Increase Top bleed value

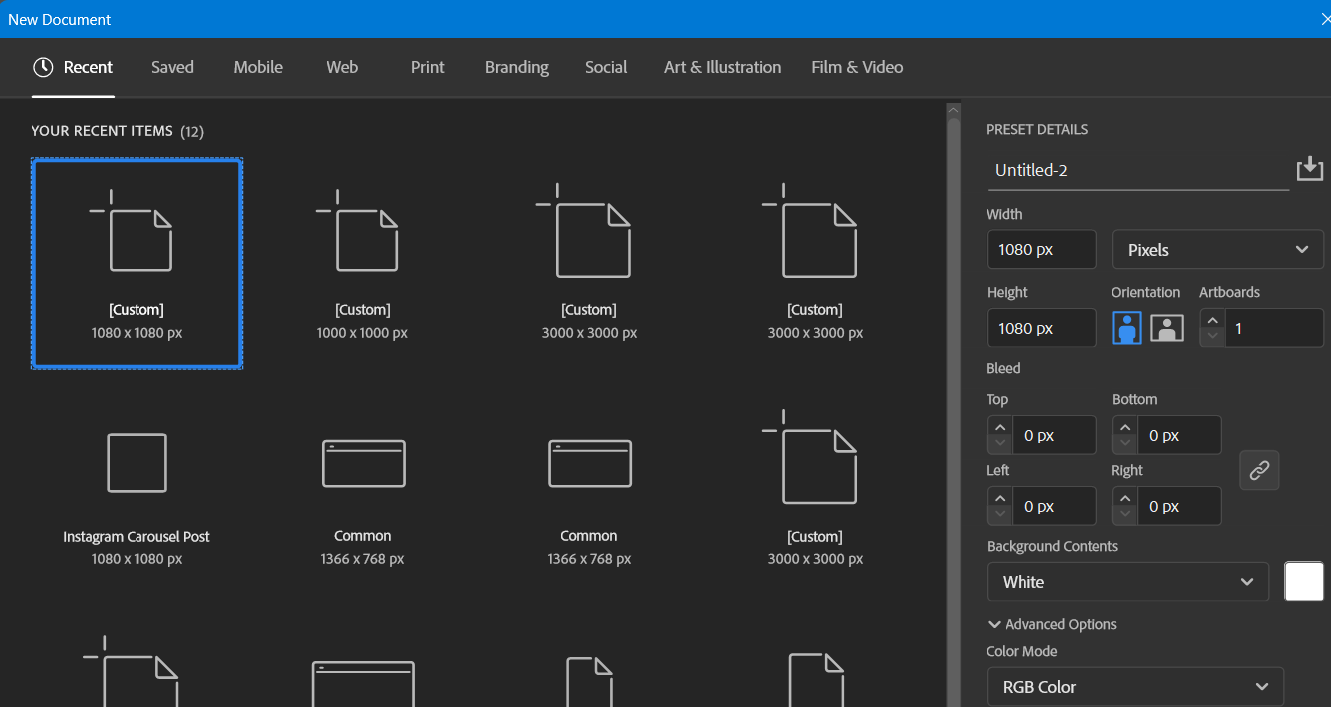tap(999, 427)
